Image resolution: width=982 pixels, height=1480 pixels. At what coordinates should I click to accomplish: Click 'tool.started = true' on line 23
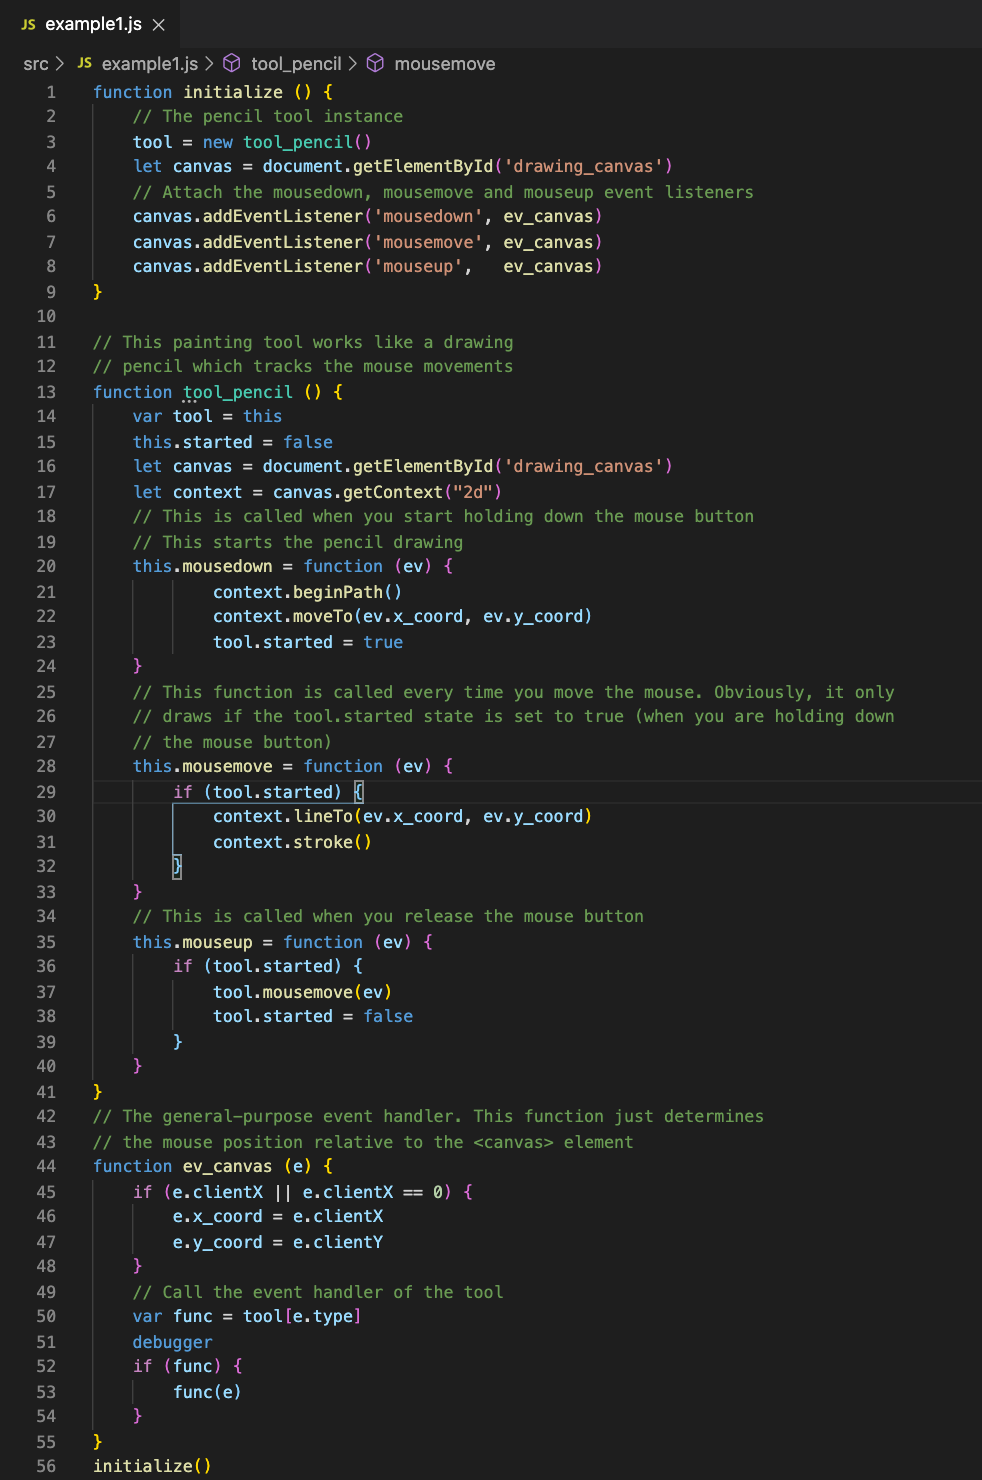(x=308, y=642)
